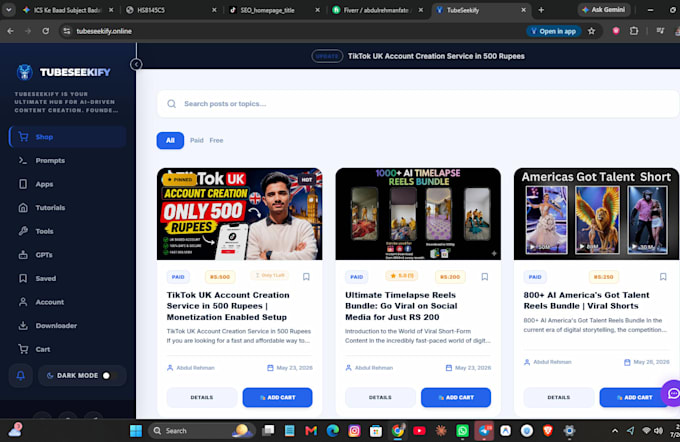Show hidden system tray icons

pos(615,431)
